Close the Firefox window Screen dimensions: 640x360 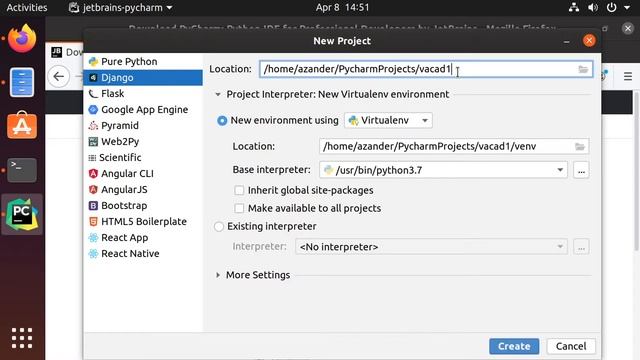(x=628, y=28)
